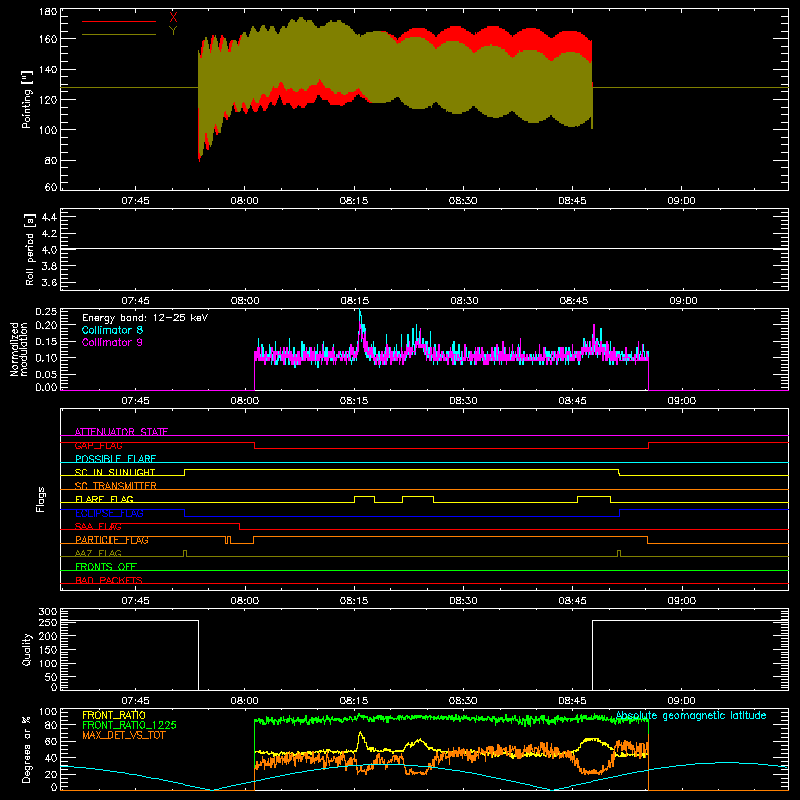Click the red X legend letter
Screen dimensions: 800x800
173,17
